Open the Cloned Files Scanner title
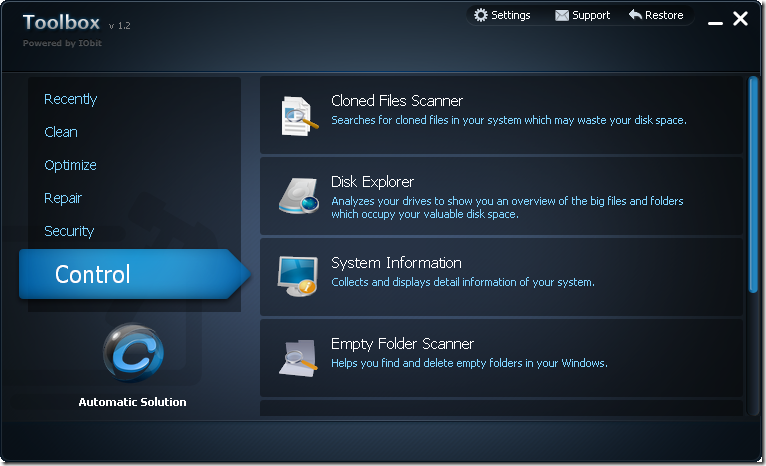The height and width of the screenshot is (466, 766). point(397,101)
